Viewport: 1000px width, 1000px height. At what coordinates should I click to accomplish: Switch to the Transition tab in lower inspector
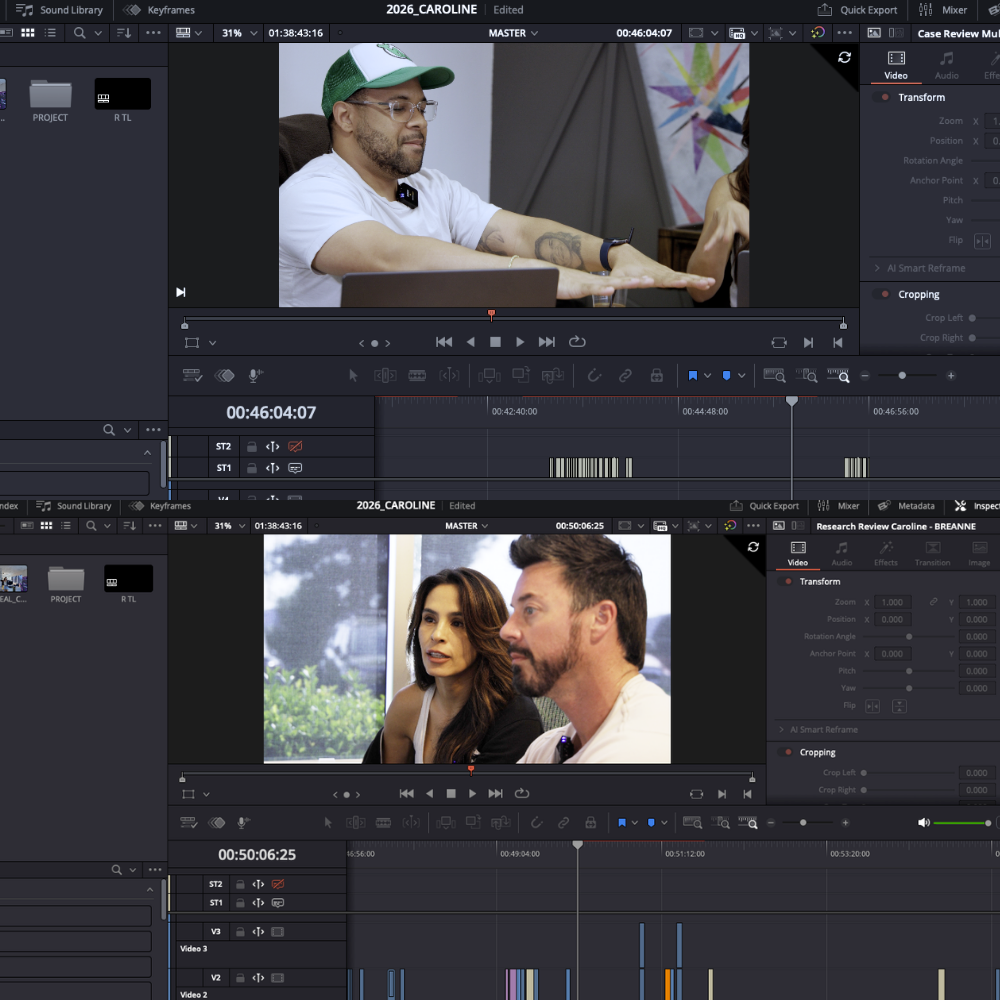click(932, 554)
